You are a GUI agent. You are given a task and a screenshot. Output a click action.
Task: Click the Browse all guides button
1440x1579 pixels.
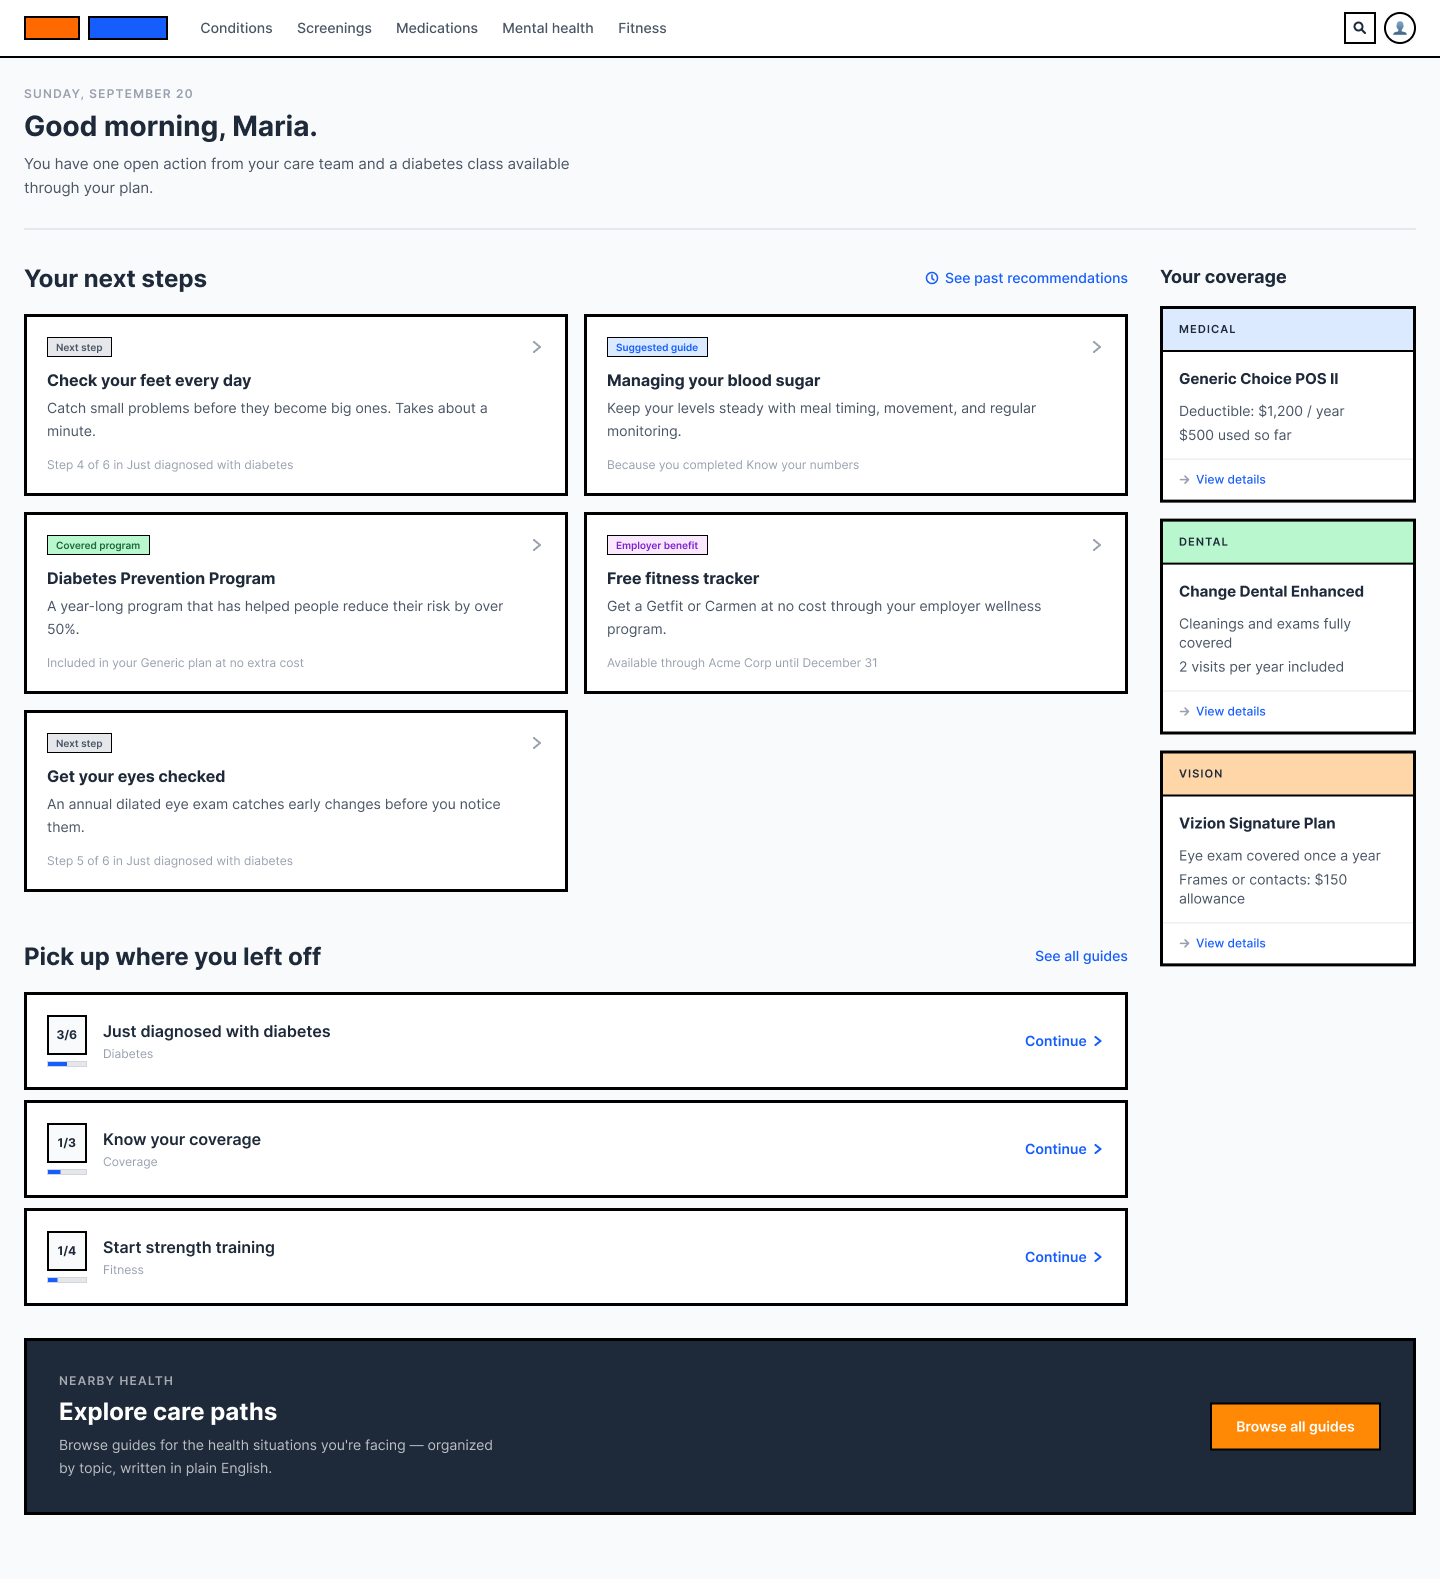pyautogui.click(x=1295, y=1426)
